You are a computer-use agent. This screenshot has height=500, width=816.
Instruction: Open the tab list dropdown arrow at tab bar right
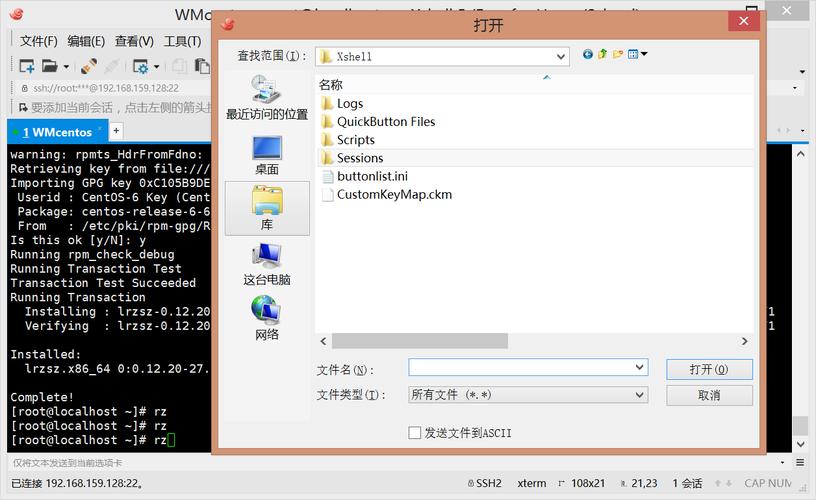802,131
